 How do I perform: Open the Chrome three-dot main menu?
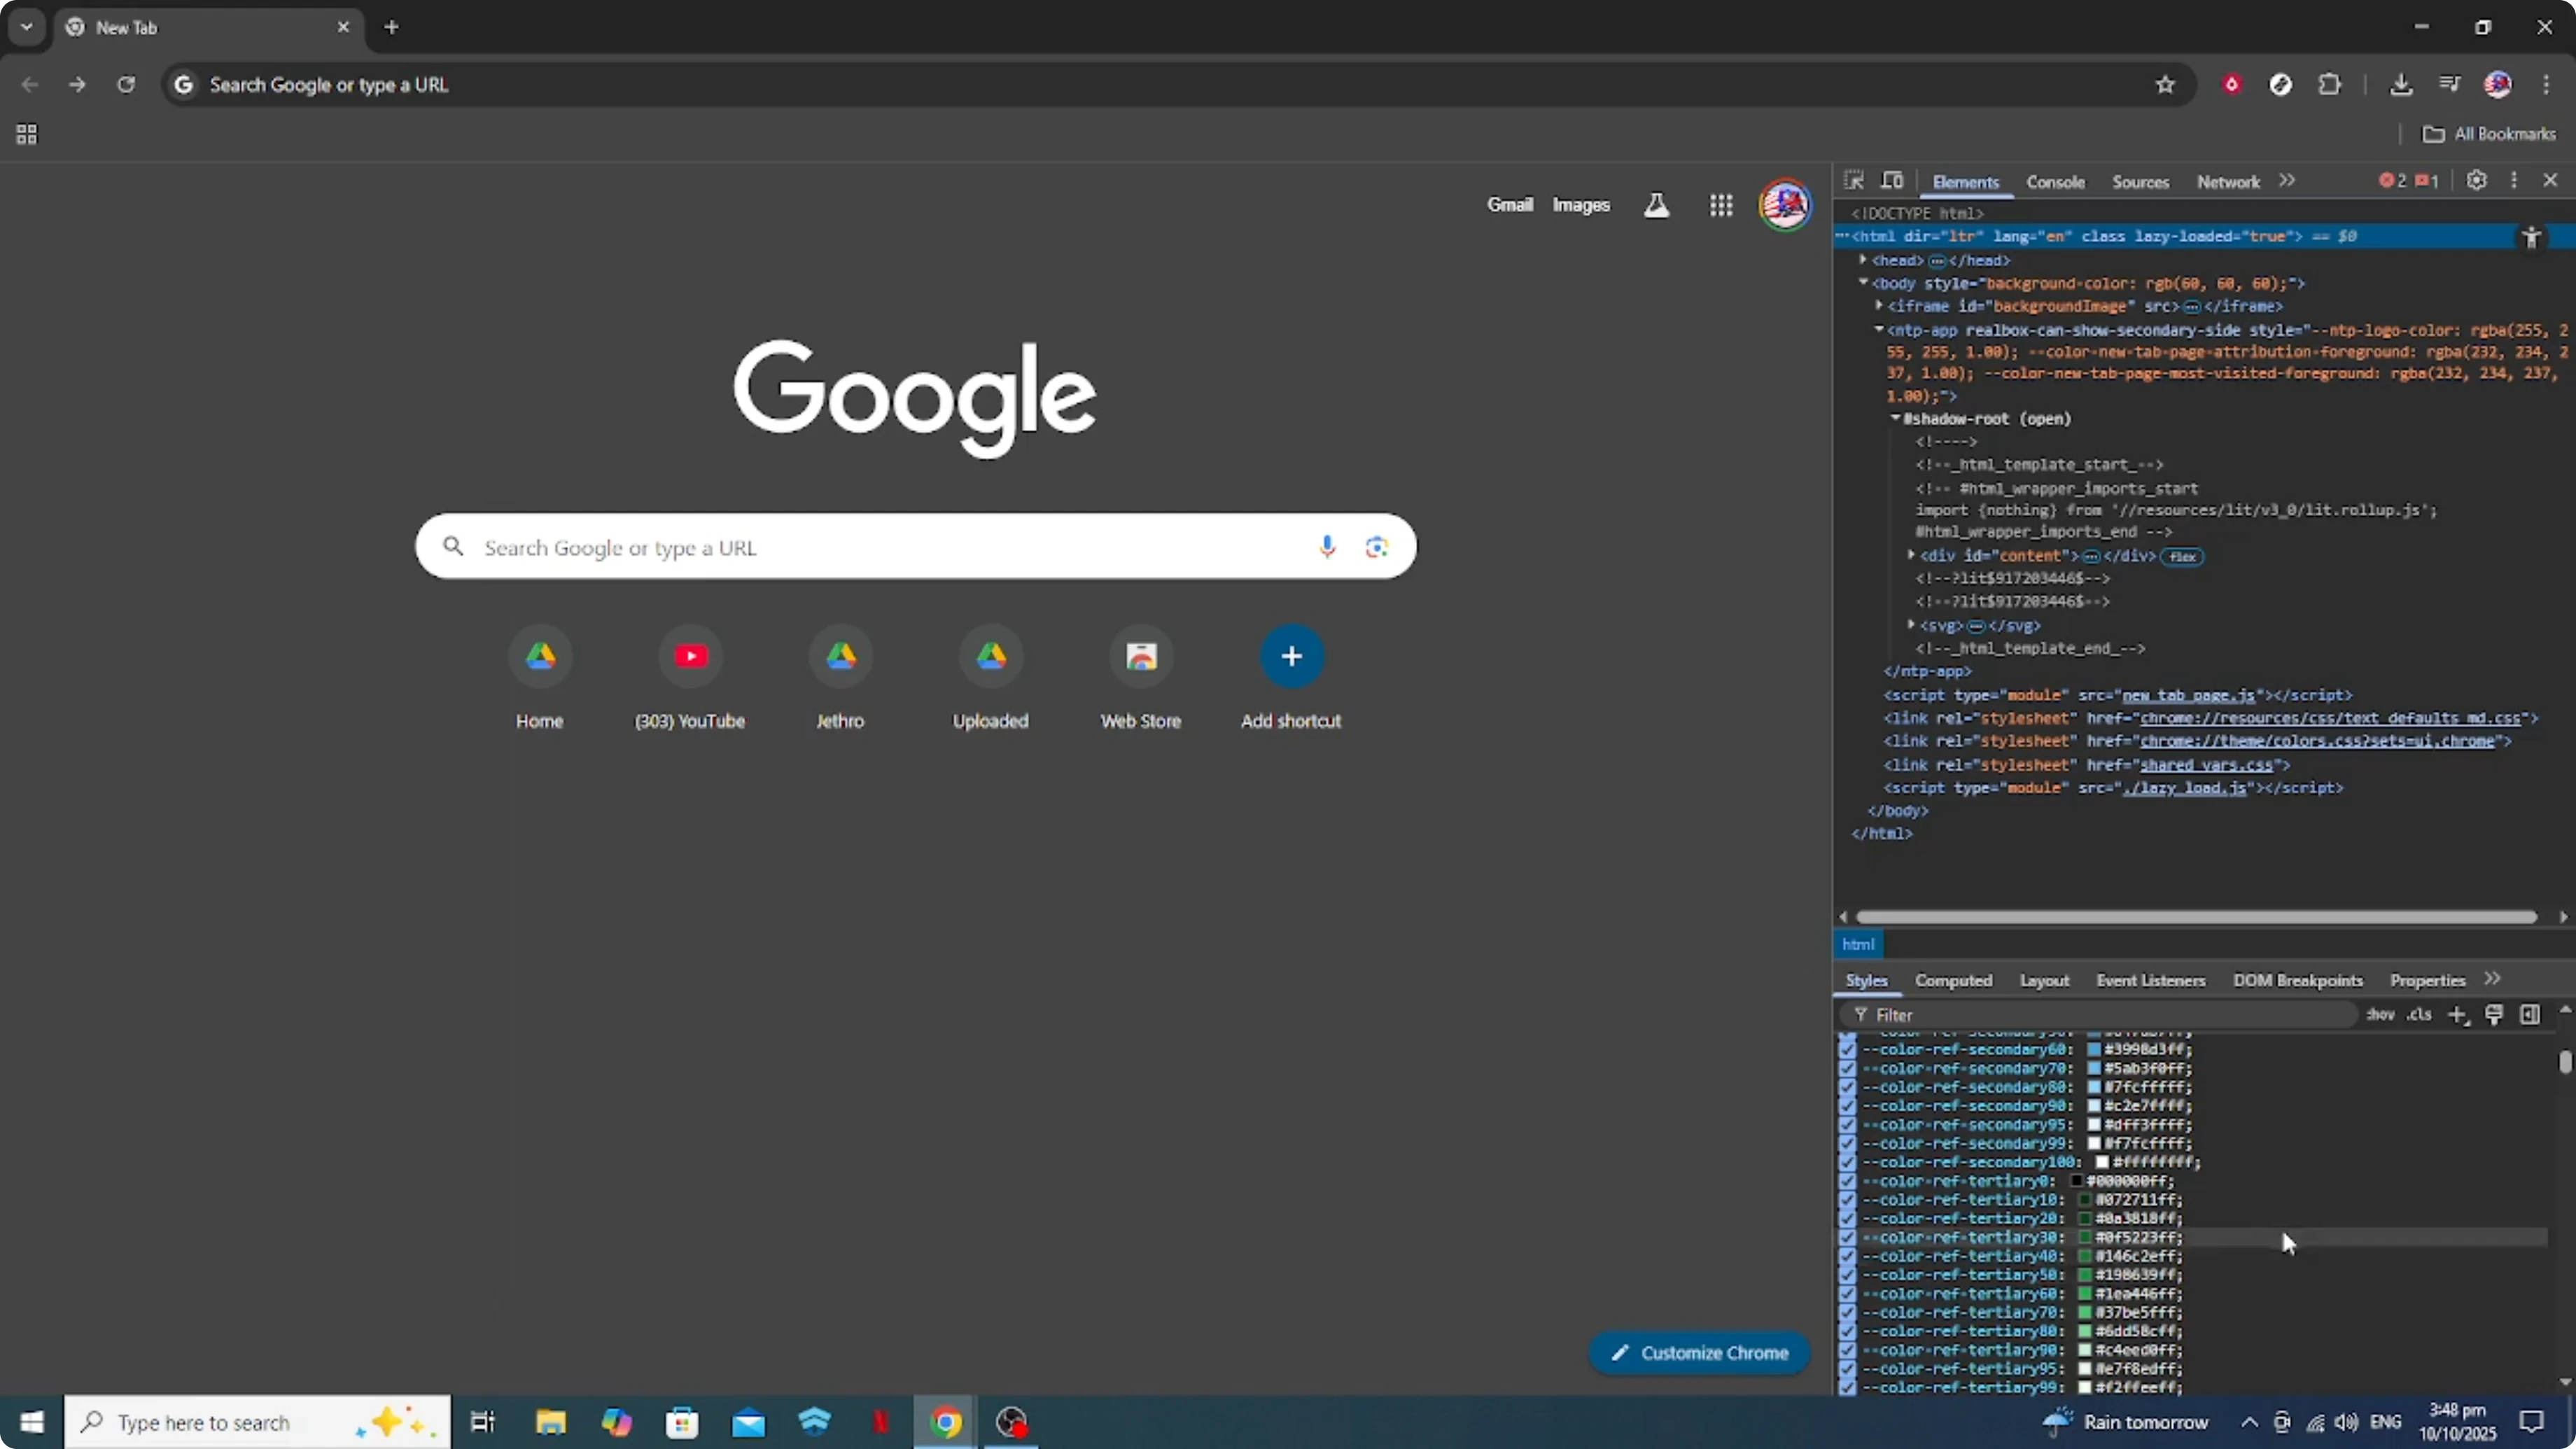[2546, 85]
